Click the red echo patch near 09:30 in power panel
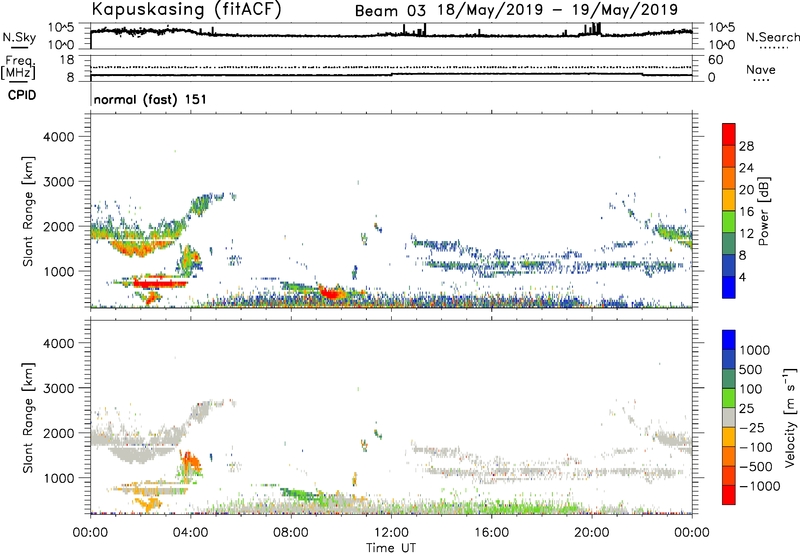This screenshot has height=554, width=800. pos(332,293)
